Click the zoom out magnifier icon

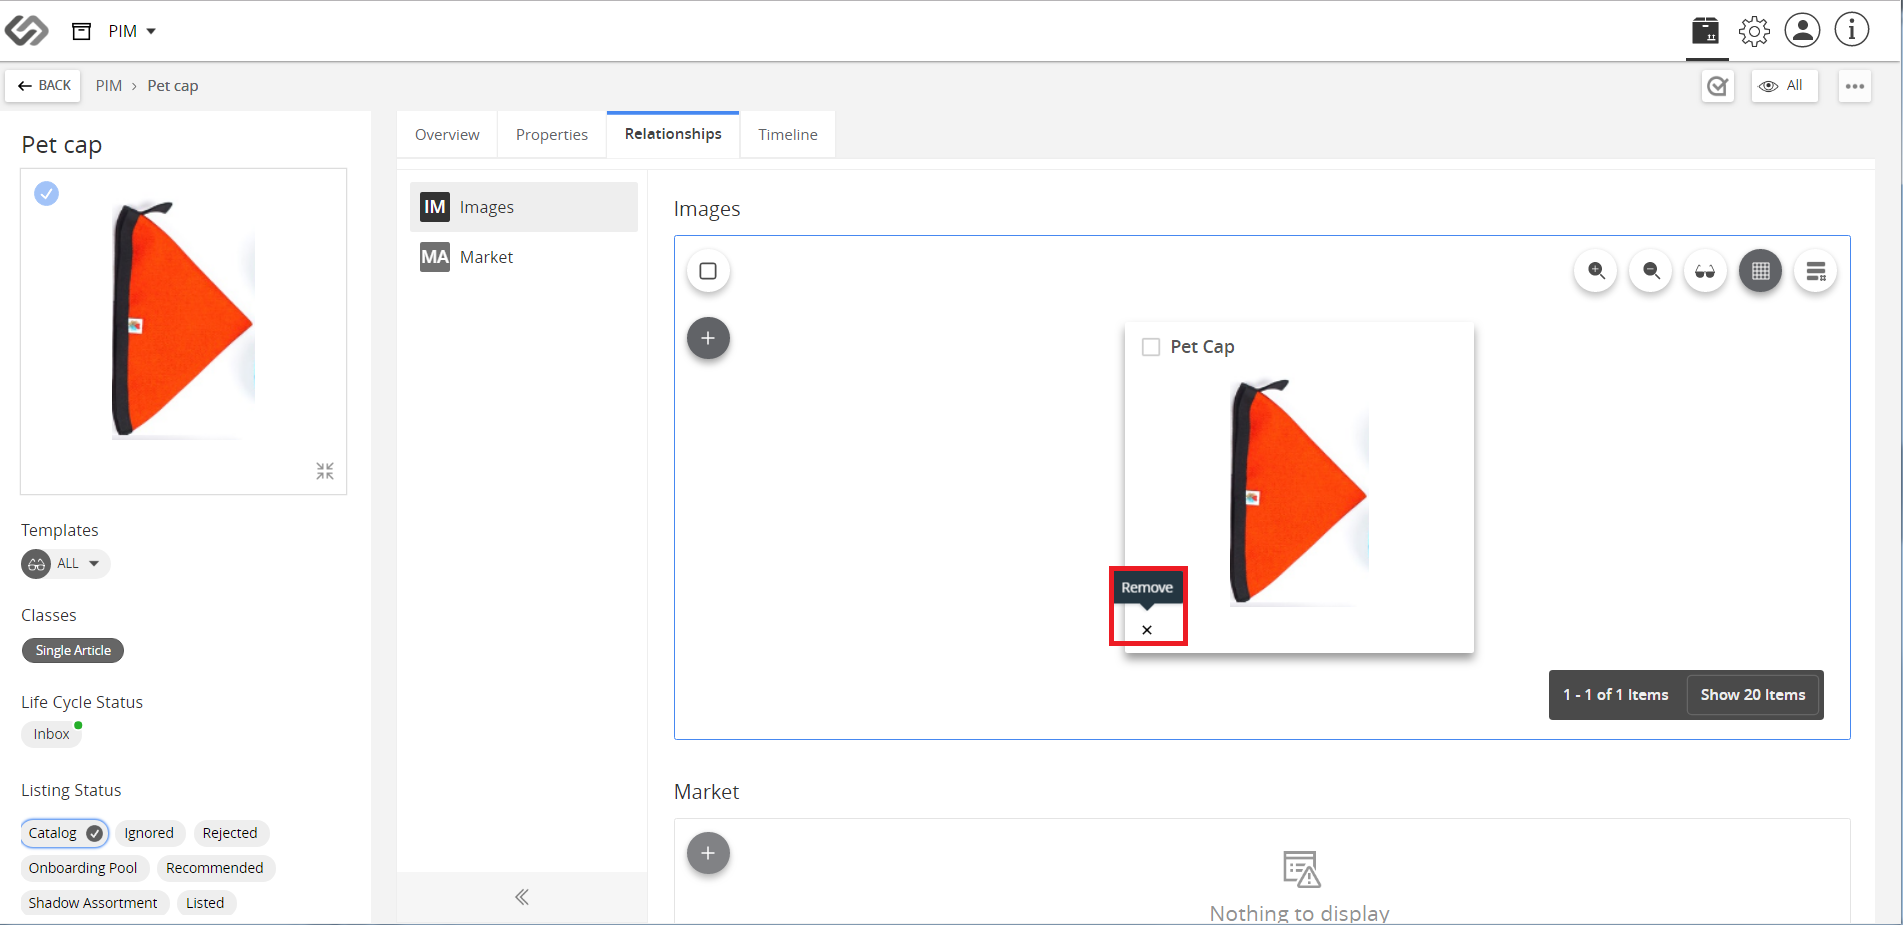point(1651,271)
